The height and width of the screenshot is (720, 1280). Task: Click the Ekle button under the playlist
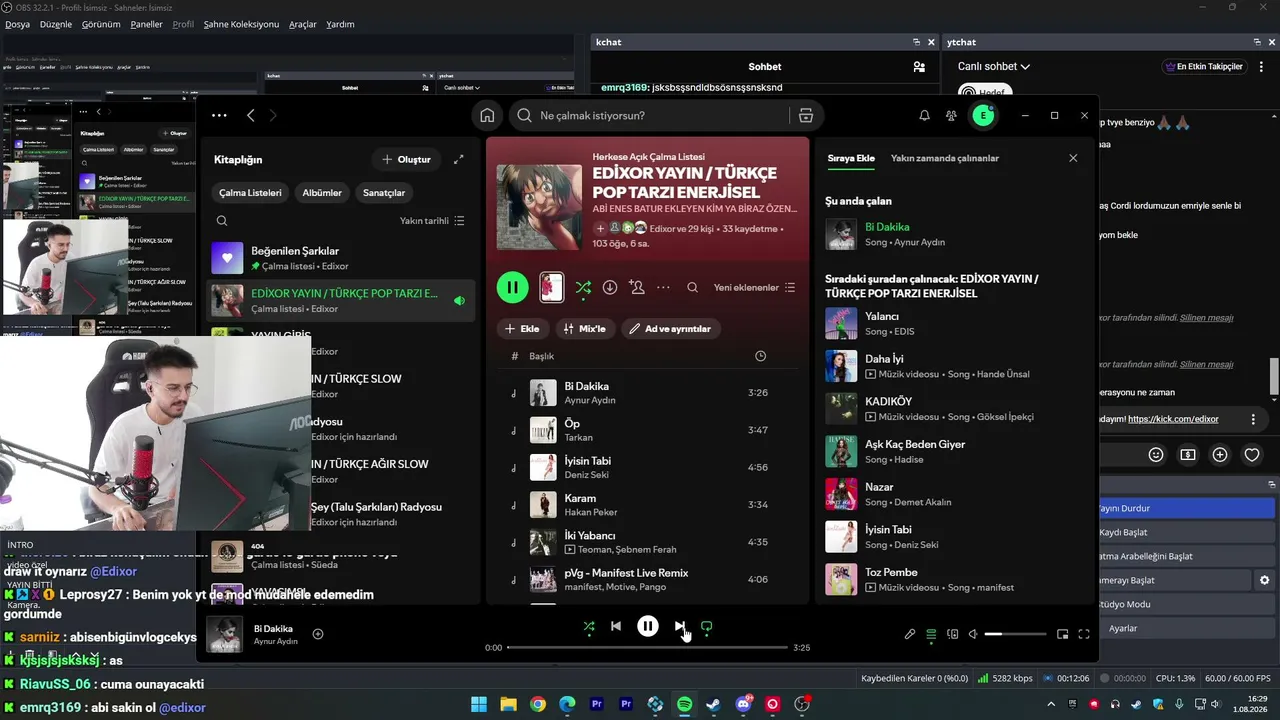tap(522, 329)
